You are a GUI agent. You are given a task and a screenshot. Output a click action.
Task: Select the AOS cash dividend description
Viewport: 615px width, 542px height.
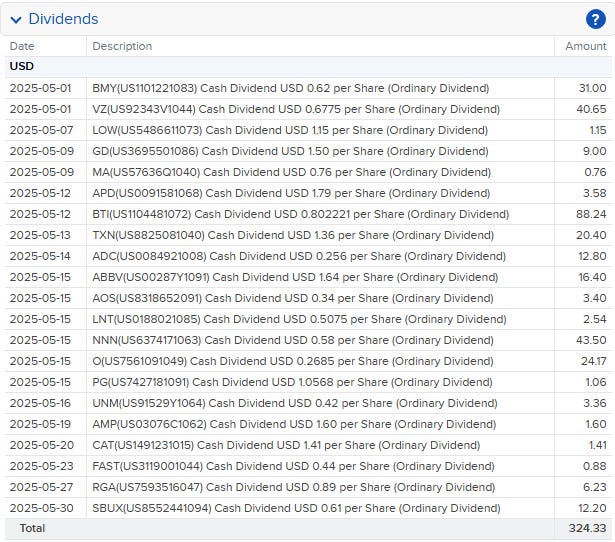coord(293,298)
